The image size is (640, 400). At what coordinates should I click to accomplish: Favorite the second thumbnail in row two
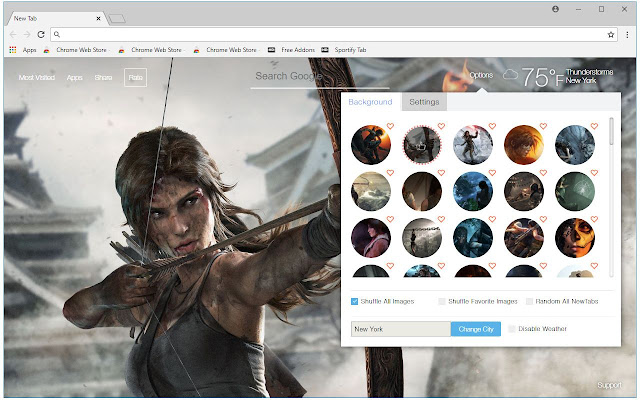click(x=441, y=173)
